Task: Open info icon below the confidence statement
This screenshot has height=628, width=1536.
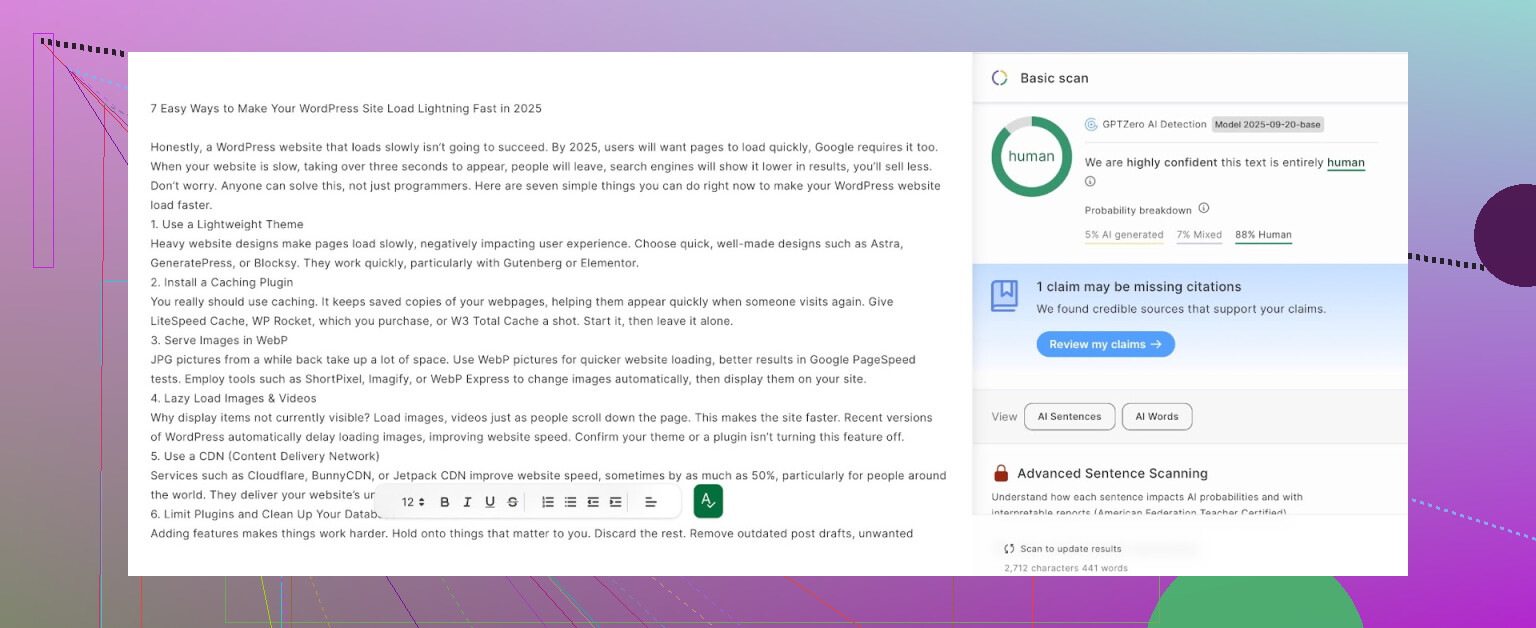Action: pyautogui.click(x=1090, y=182)
